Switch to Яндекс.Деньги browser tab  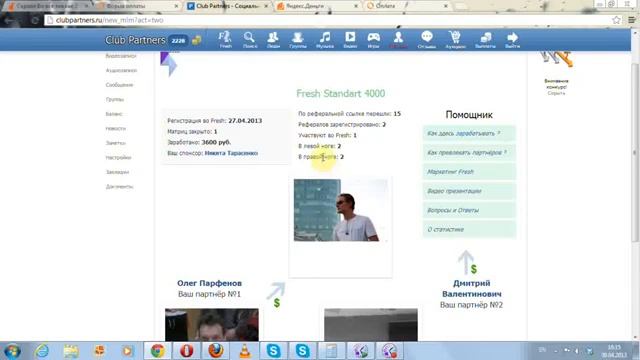316,6
